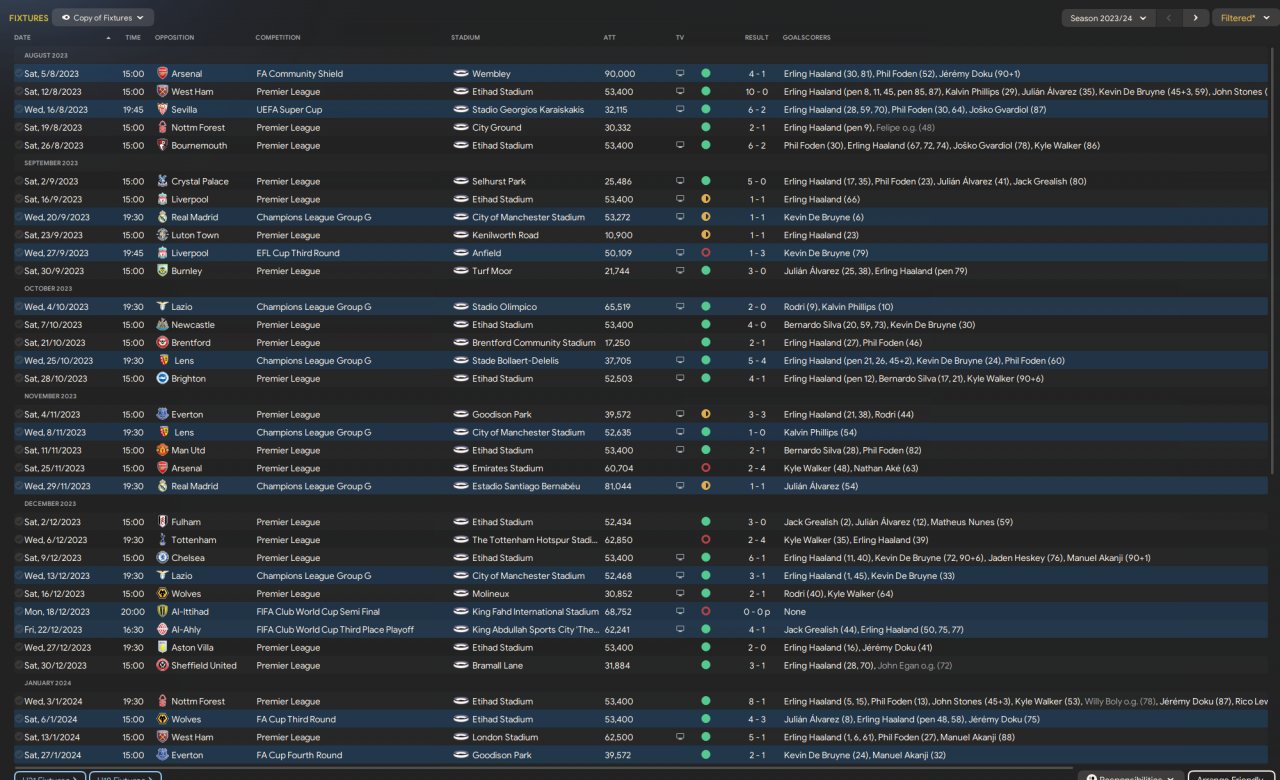Sort by the Result column header

pyautogui.click(x=757, y=38)
